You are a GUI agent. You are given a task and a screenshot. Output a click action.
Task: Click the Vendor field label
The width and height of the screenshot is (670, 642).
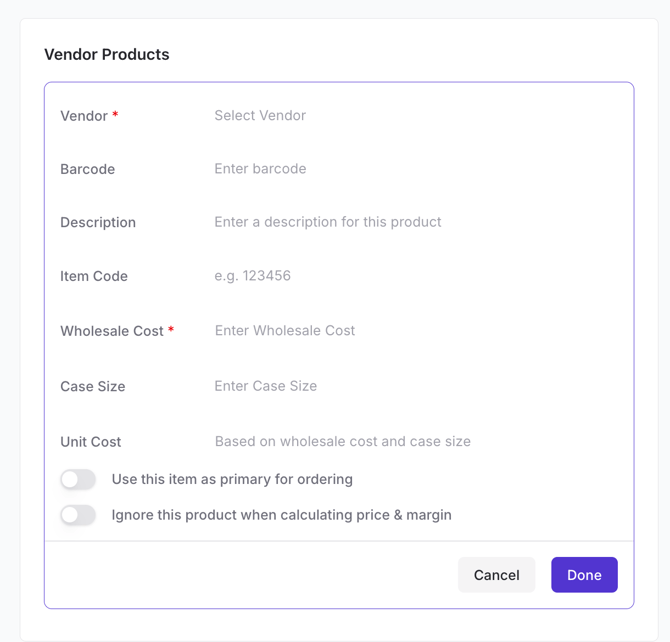pyautogui.click(x=84, y=116)
